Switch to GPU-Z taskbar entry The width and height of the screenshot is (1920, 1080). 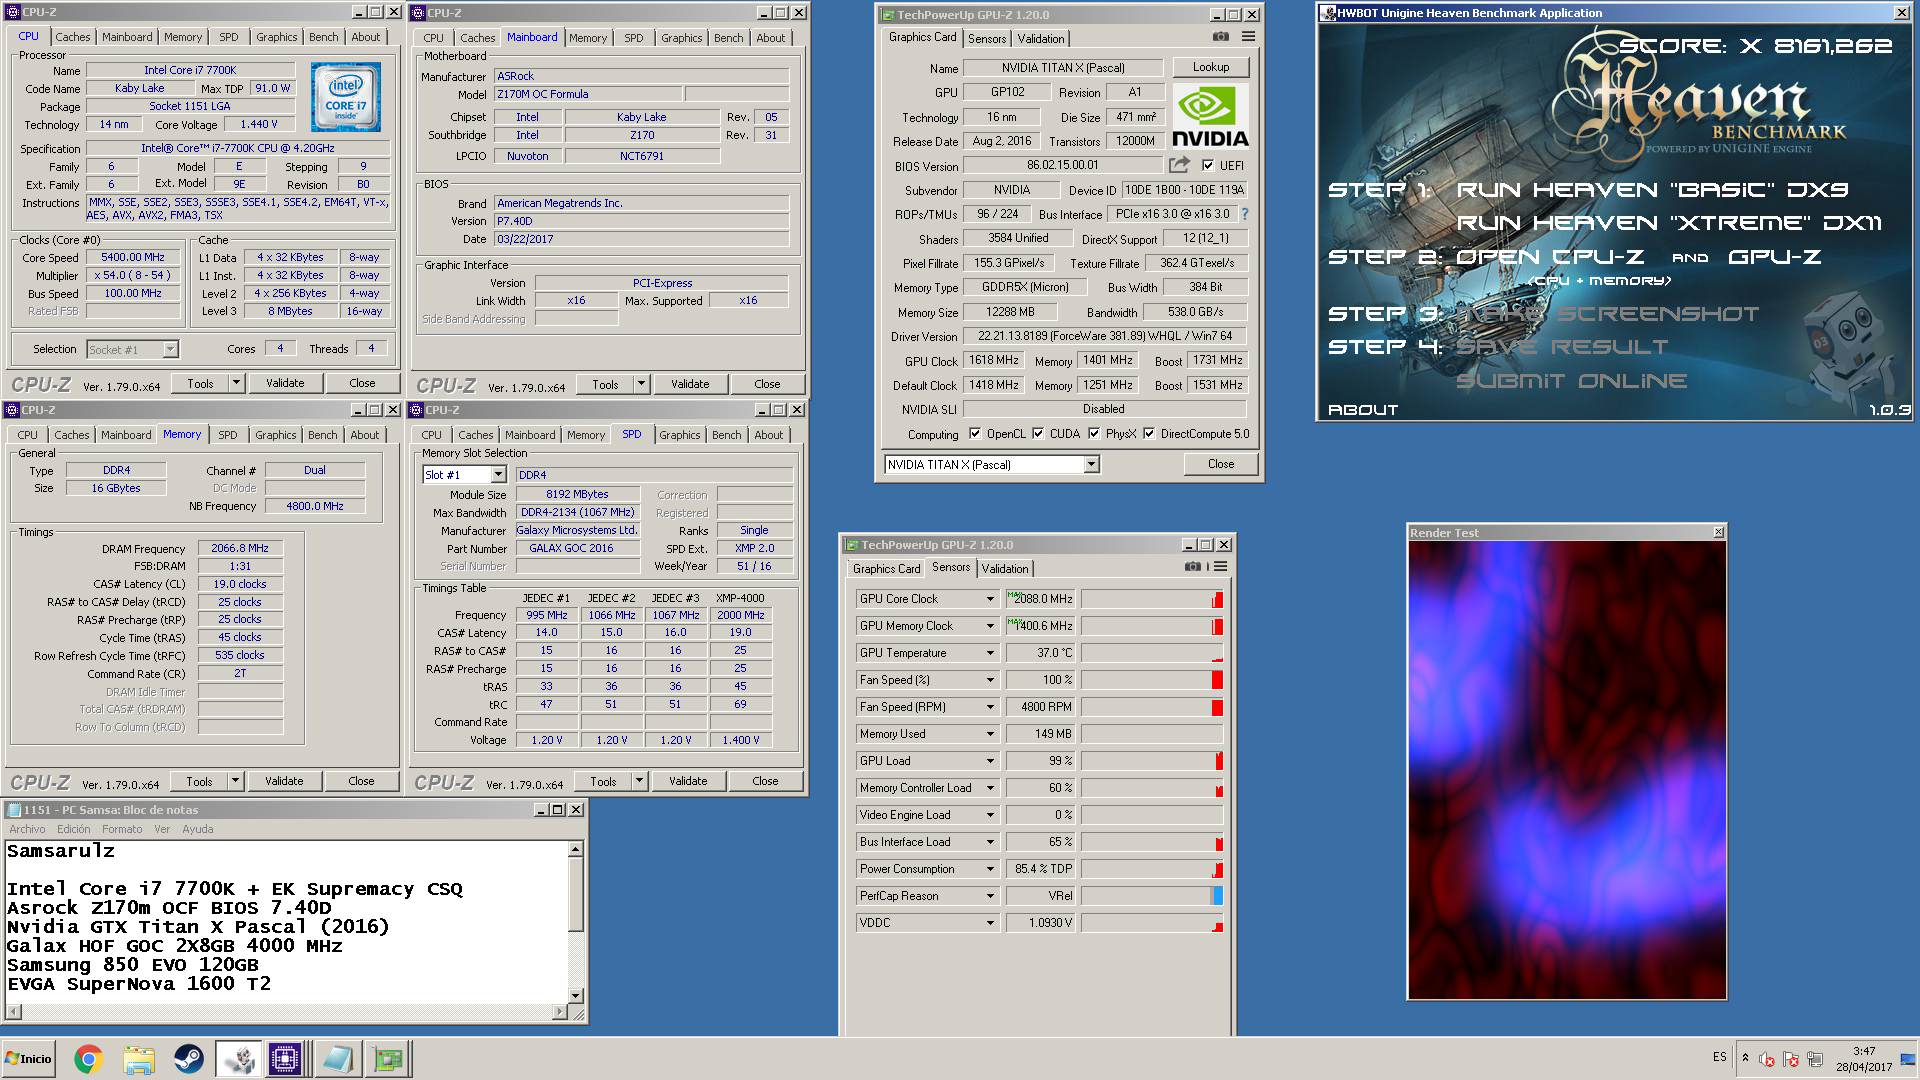[x=387, y=1059]
